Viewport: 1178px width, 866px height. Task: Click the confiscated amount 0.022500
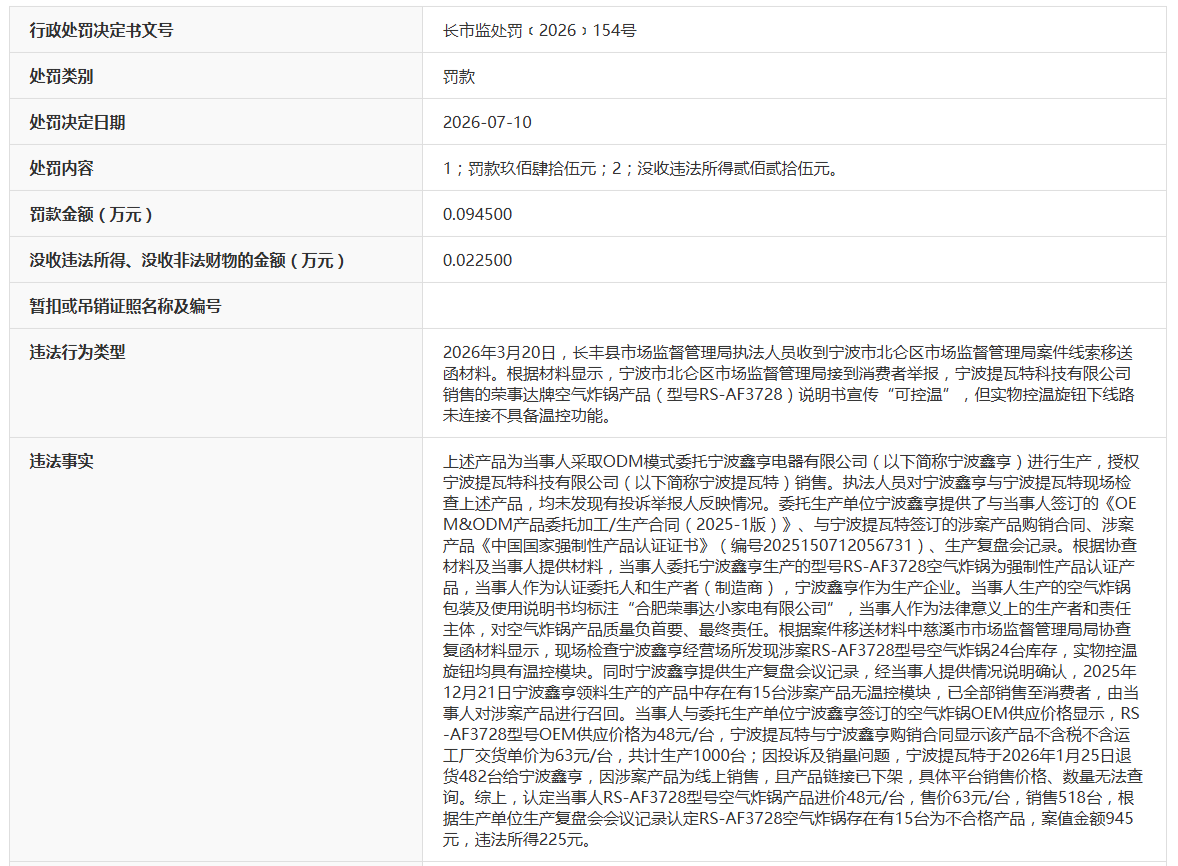pos(477,261)
